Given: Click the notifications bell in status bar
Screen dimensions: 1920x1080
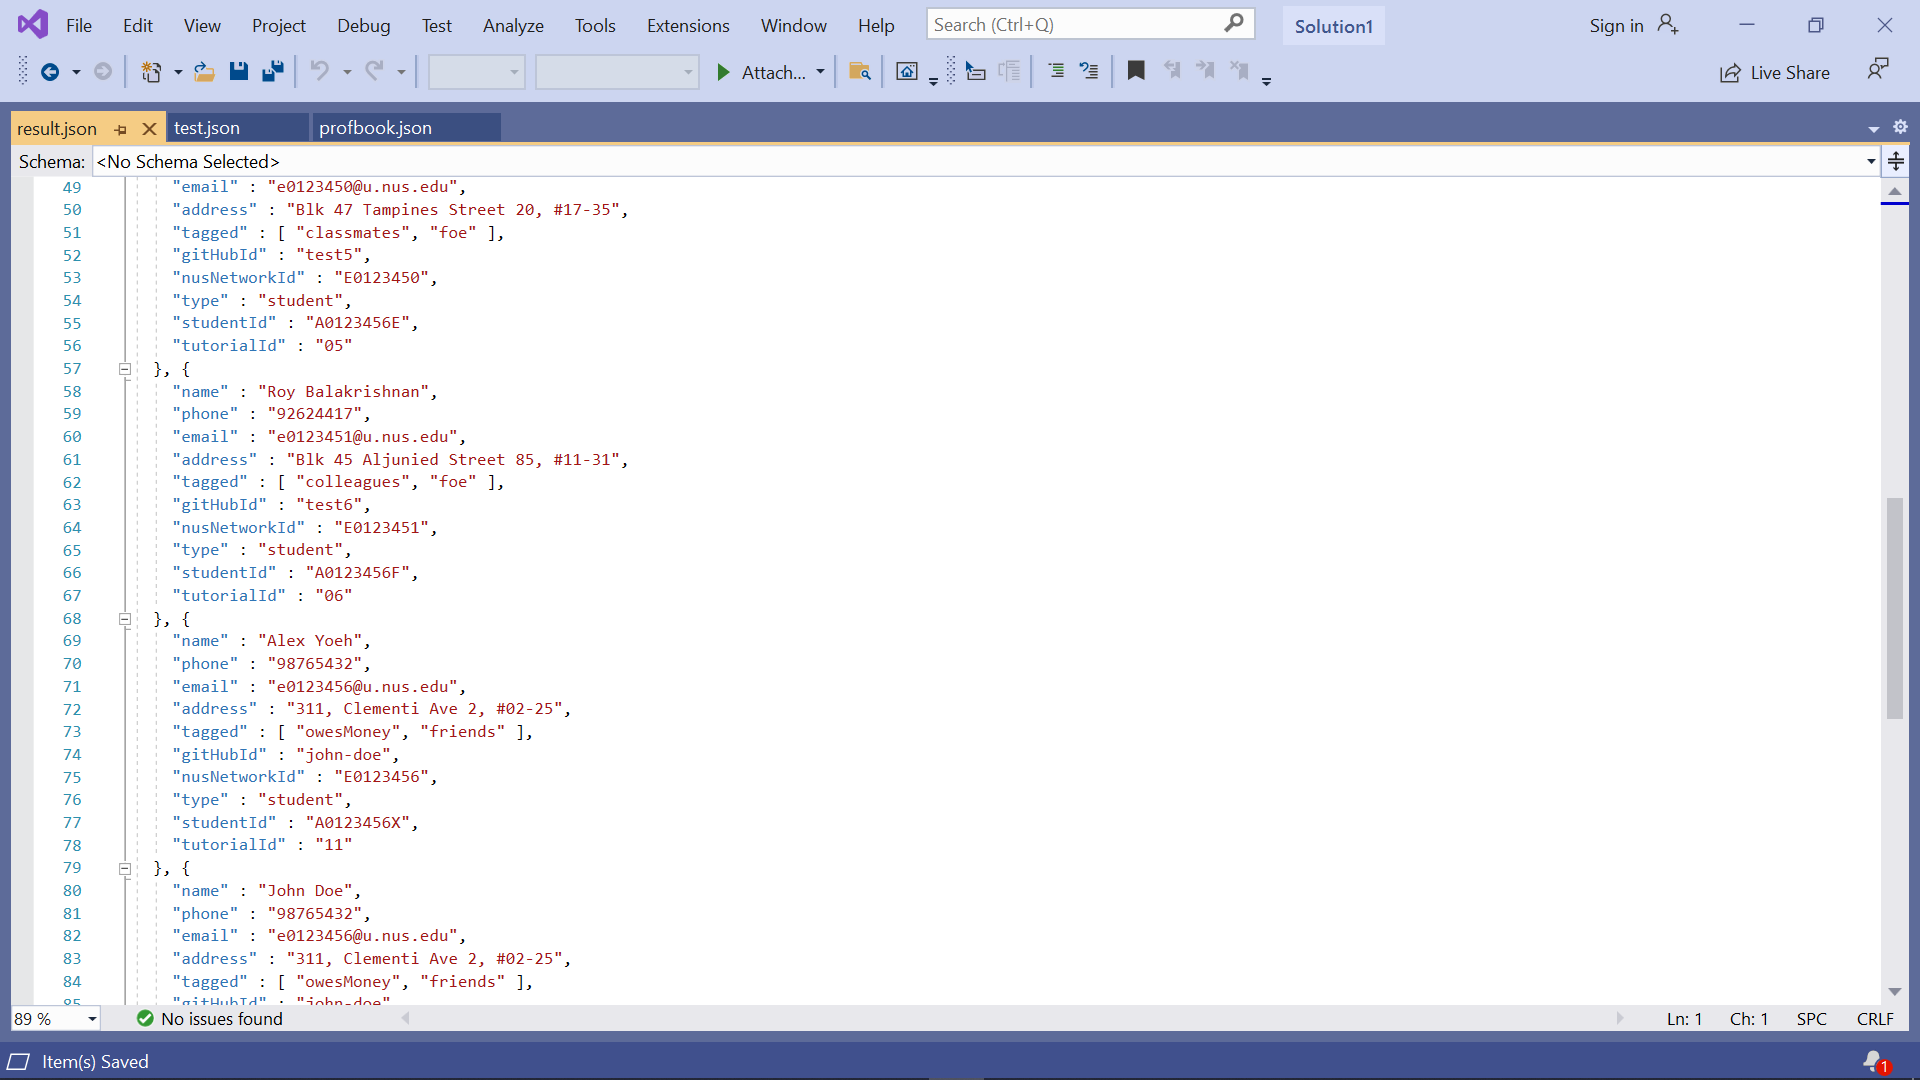Looking at the screenshot, I should click(x=1874, y=1061).
